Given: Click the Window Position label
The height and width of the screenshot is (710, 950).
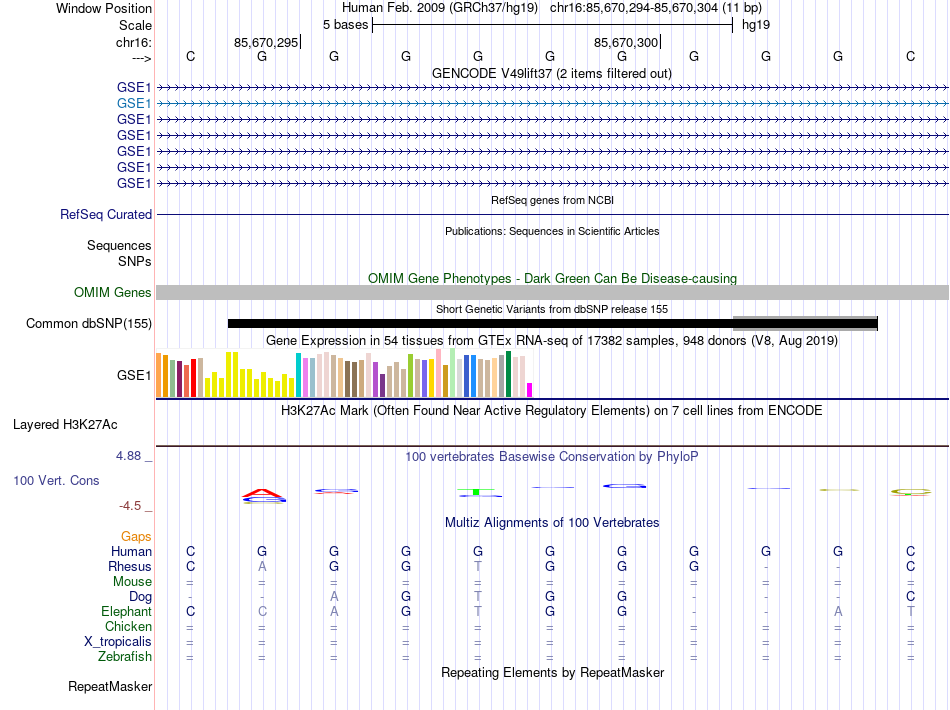Looking at the screenshot, I should (104, 8).
